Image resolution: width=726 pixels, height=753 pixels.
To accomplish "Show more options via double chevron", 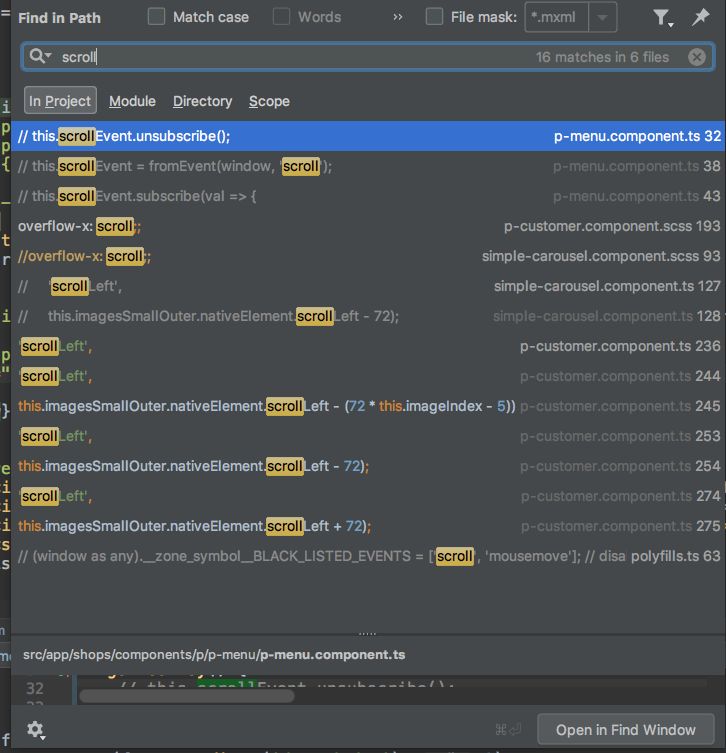I will tap(398, 17).
